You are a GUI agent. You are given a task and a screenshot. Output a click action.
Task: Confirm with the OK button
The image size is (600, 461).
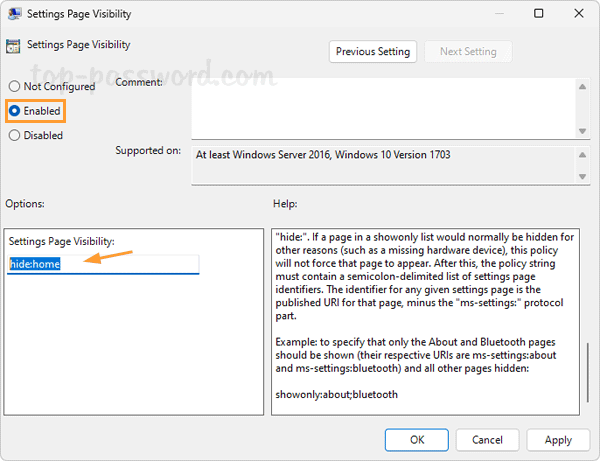tap(417, 440)
